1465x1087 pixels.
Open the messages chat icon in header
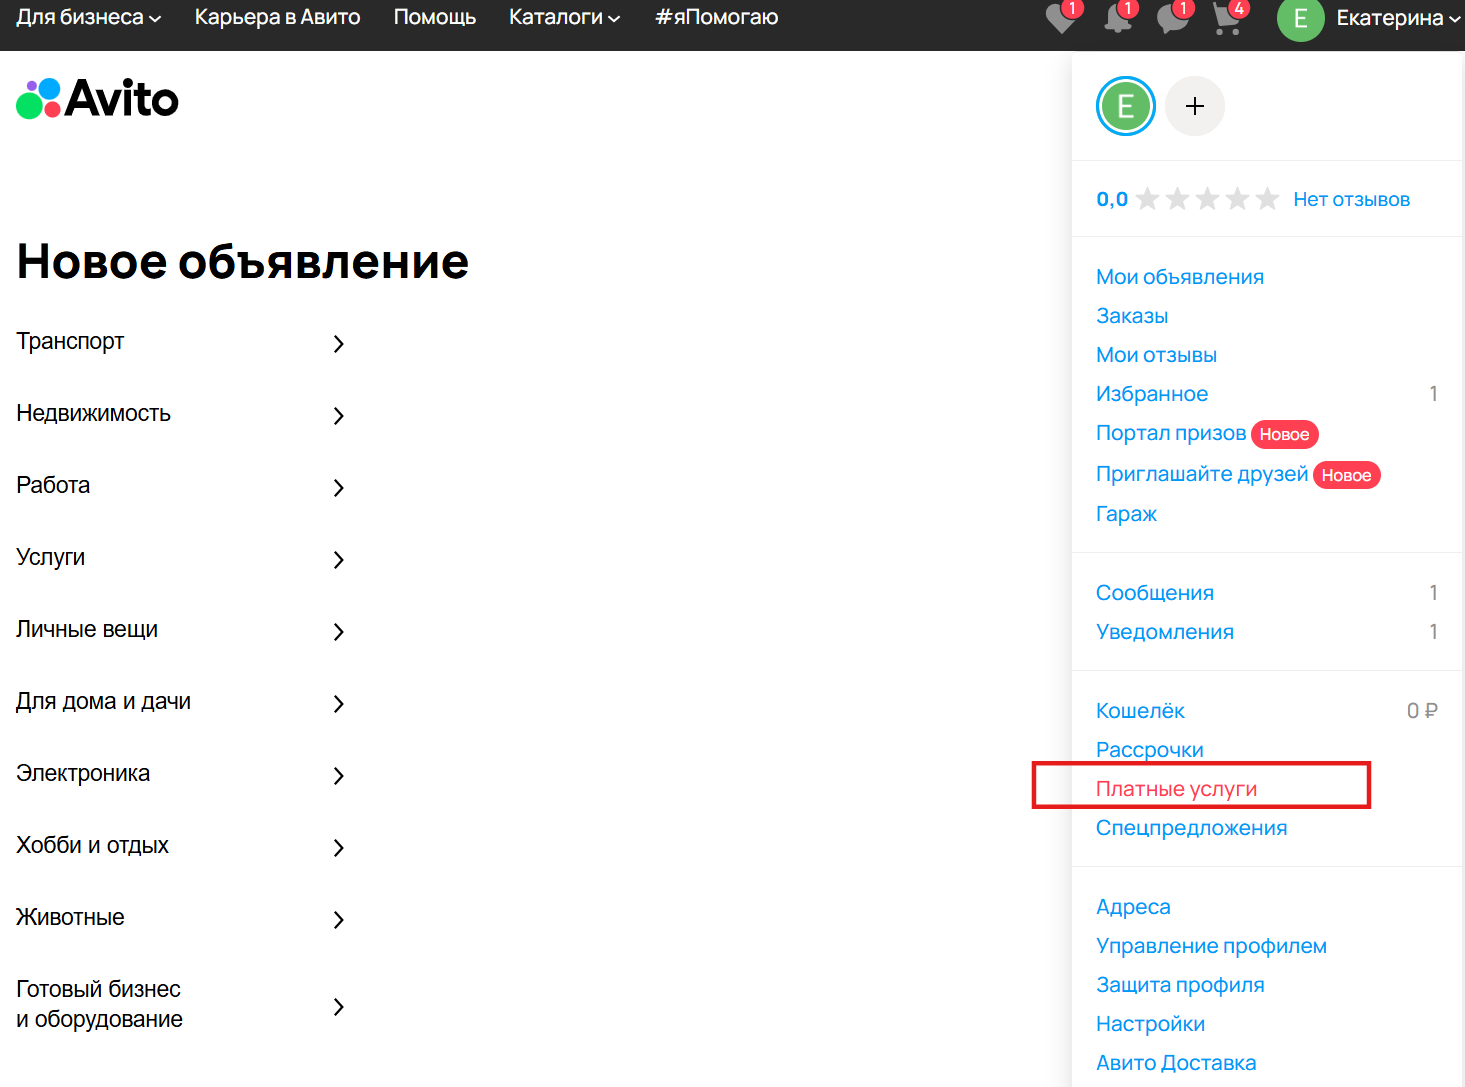coord(1172,20)
